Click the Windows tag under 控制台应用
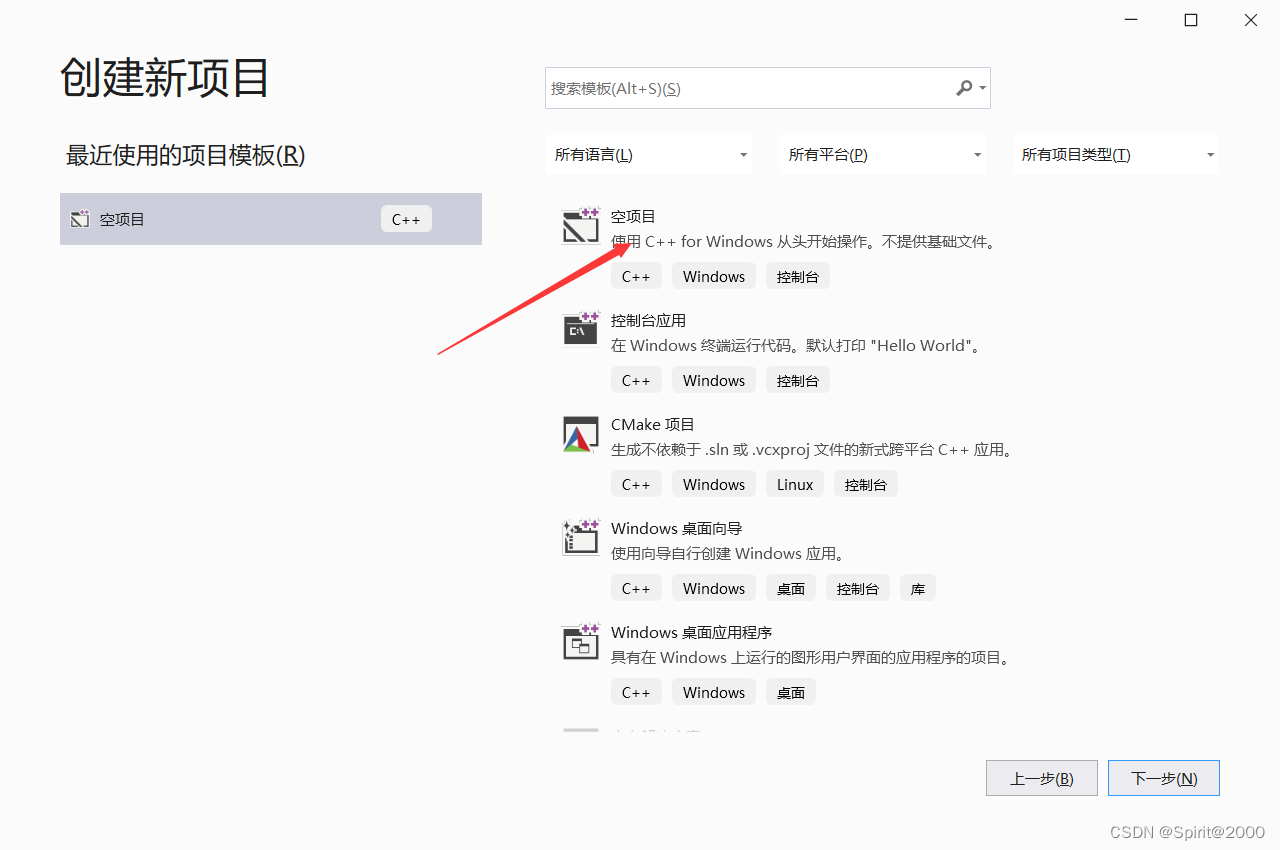The image size is (1280, 850). pyautogui.click(x=714, y=380)
